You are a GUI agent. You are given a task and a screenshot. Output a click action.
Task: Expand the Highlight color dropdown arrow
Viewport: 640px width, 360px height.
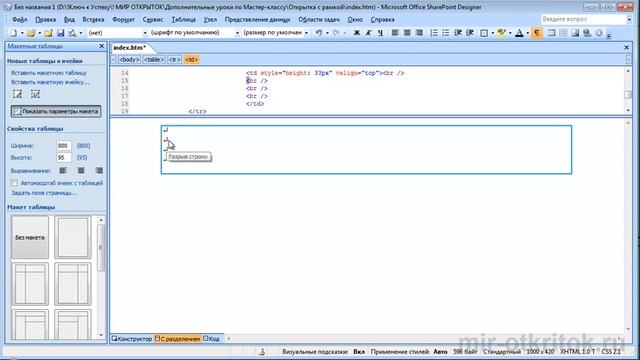pos(510,33)
